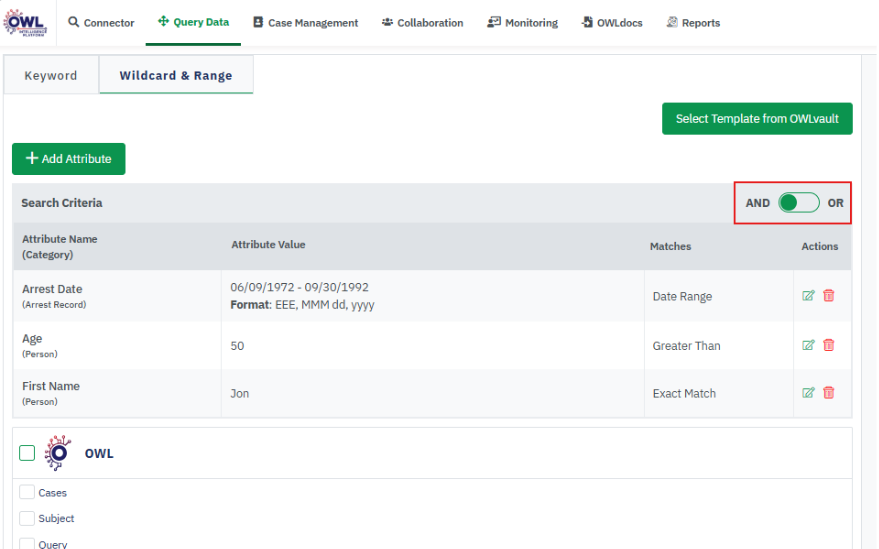
Task: Click the Age attribute name
Action: pos(32,339)
